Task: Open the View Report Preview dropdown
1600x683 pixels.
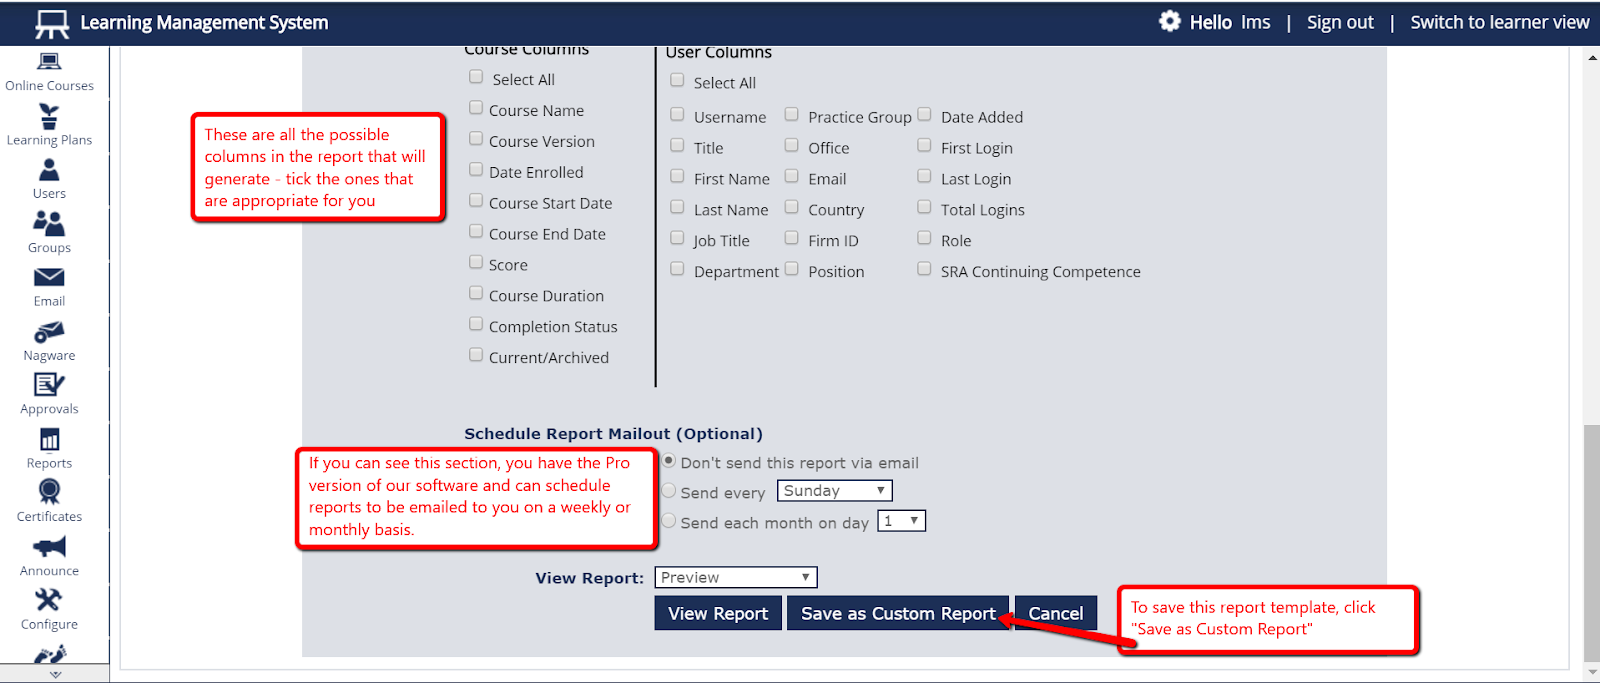Action: [736, 577]
